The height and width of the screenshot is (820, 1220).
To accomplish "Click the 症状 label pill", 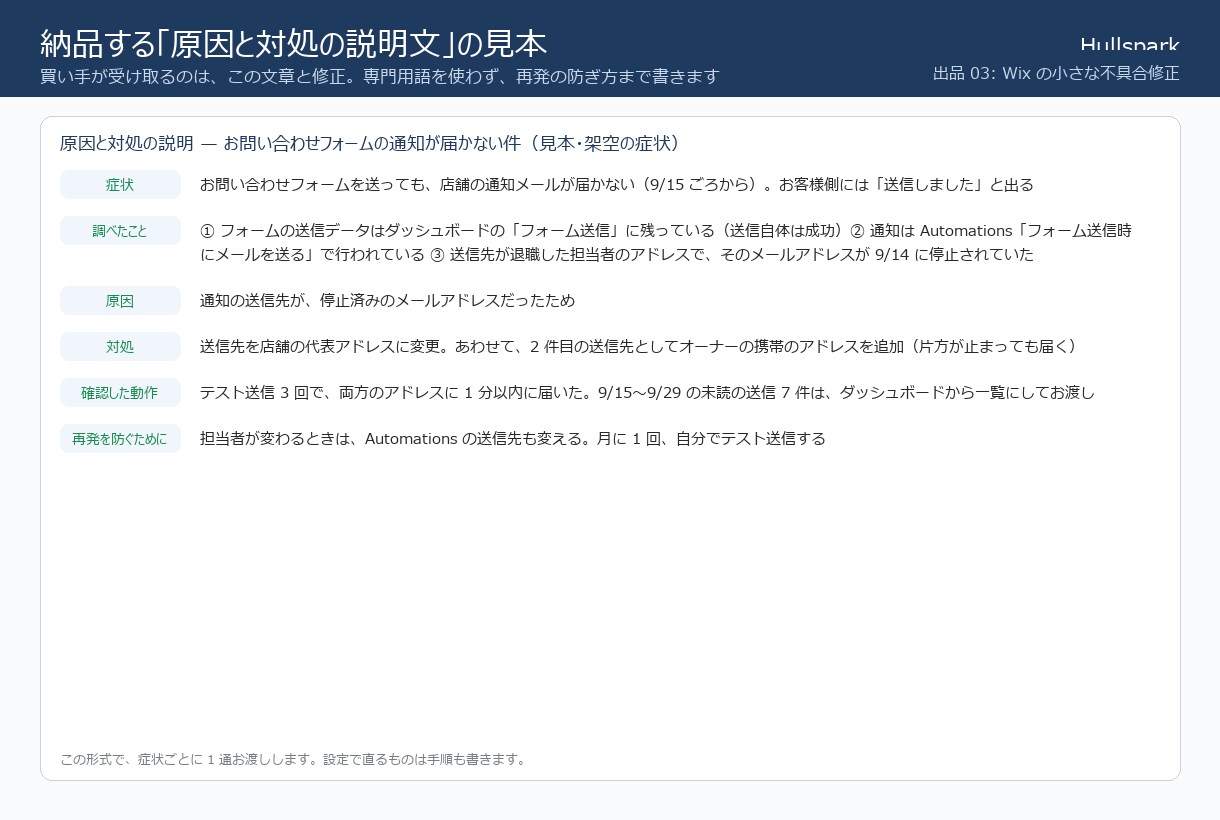I will [x=120, y=185].
